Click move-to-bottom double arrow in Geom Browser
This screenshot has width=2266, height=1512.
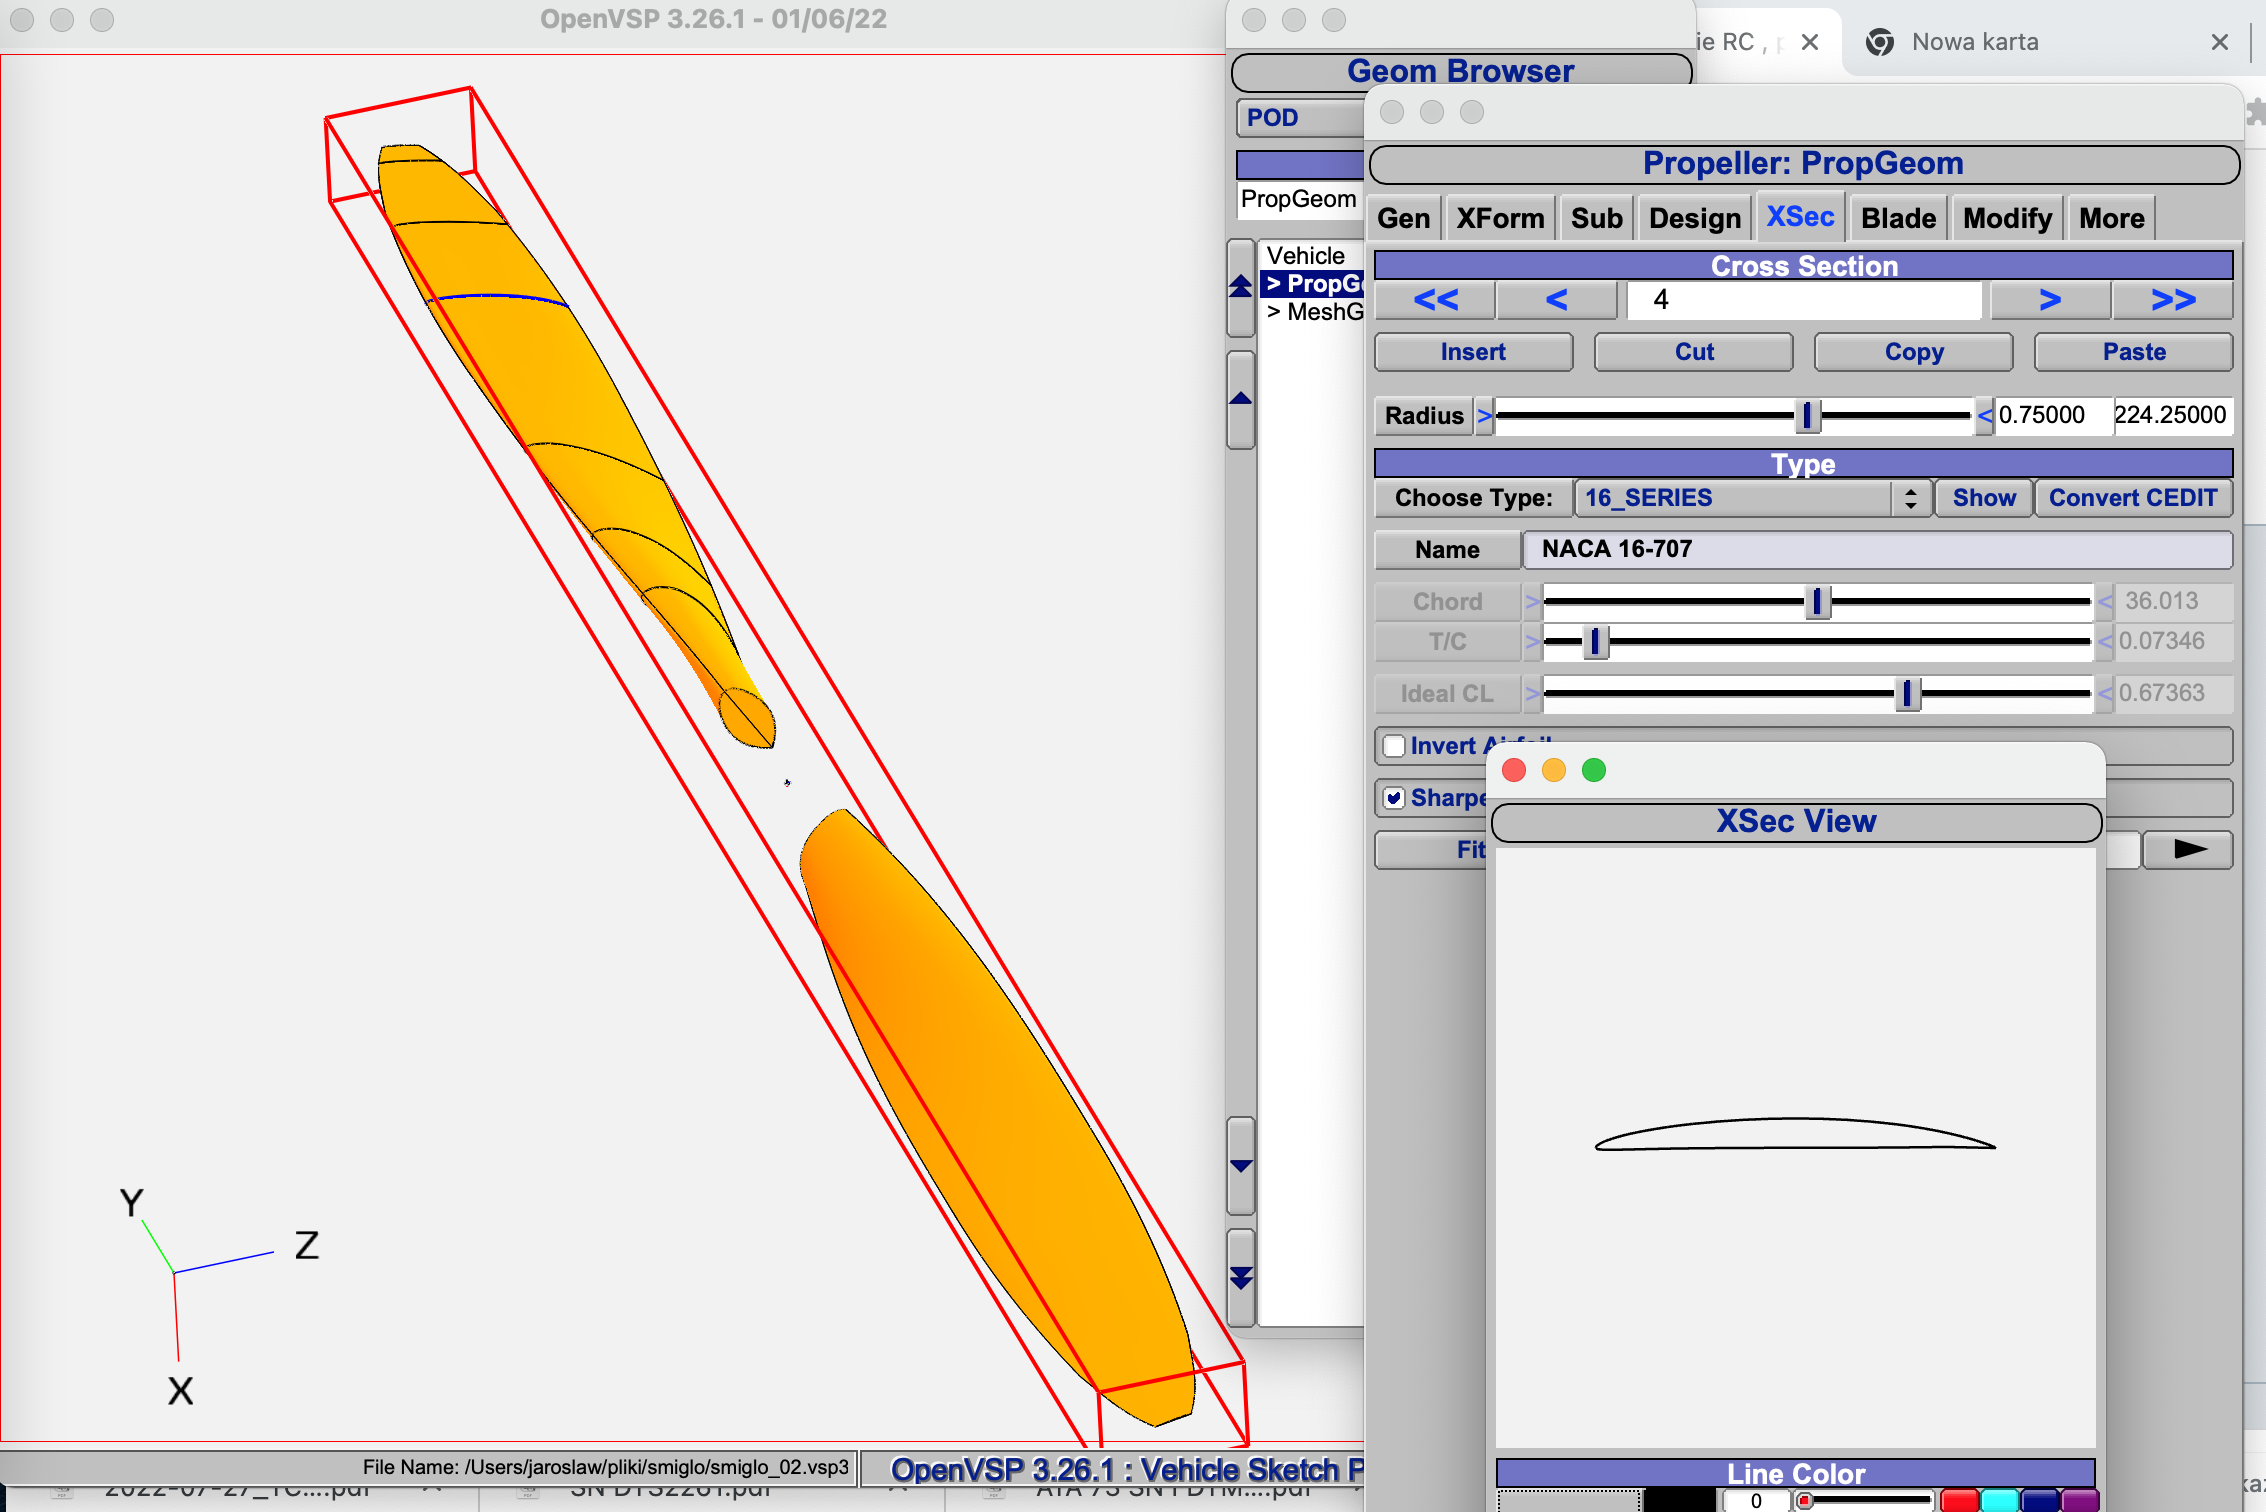coord(1241,1278)
